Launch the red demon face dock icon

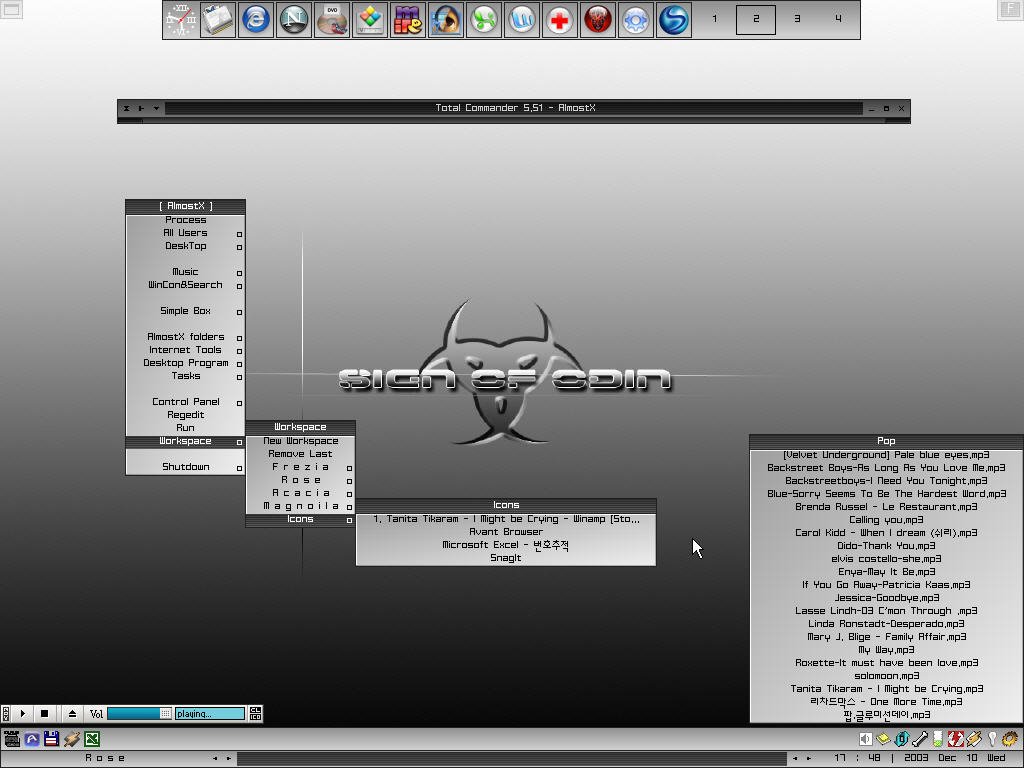coord(598,20)
